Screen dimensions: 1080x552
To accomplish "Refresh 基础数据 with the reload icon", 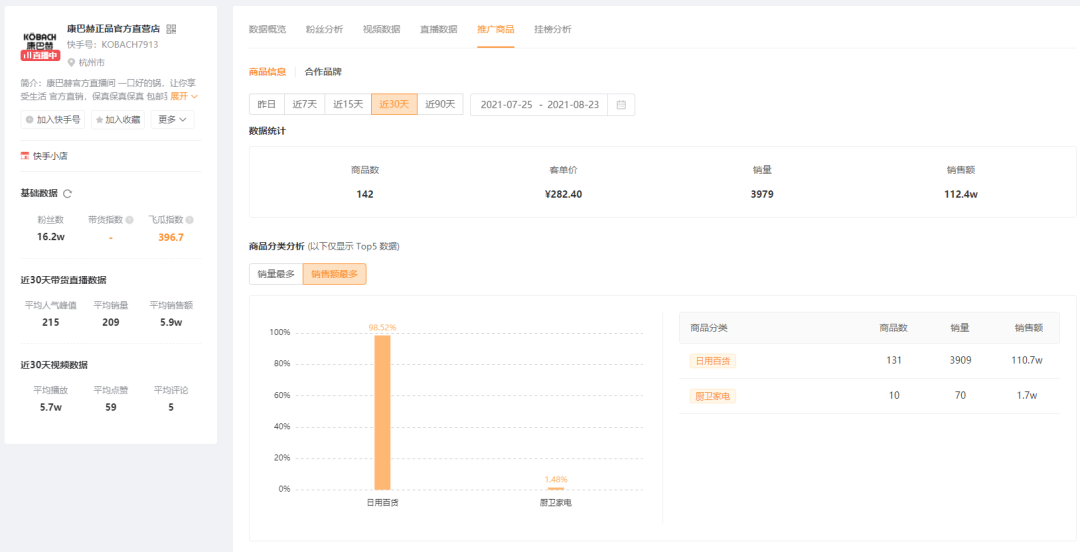I will point(67,193).
